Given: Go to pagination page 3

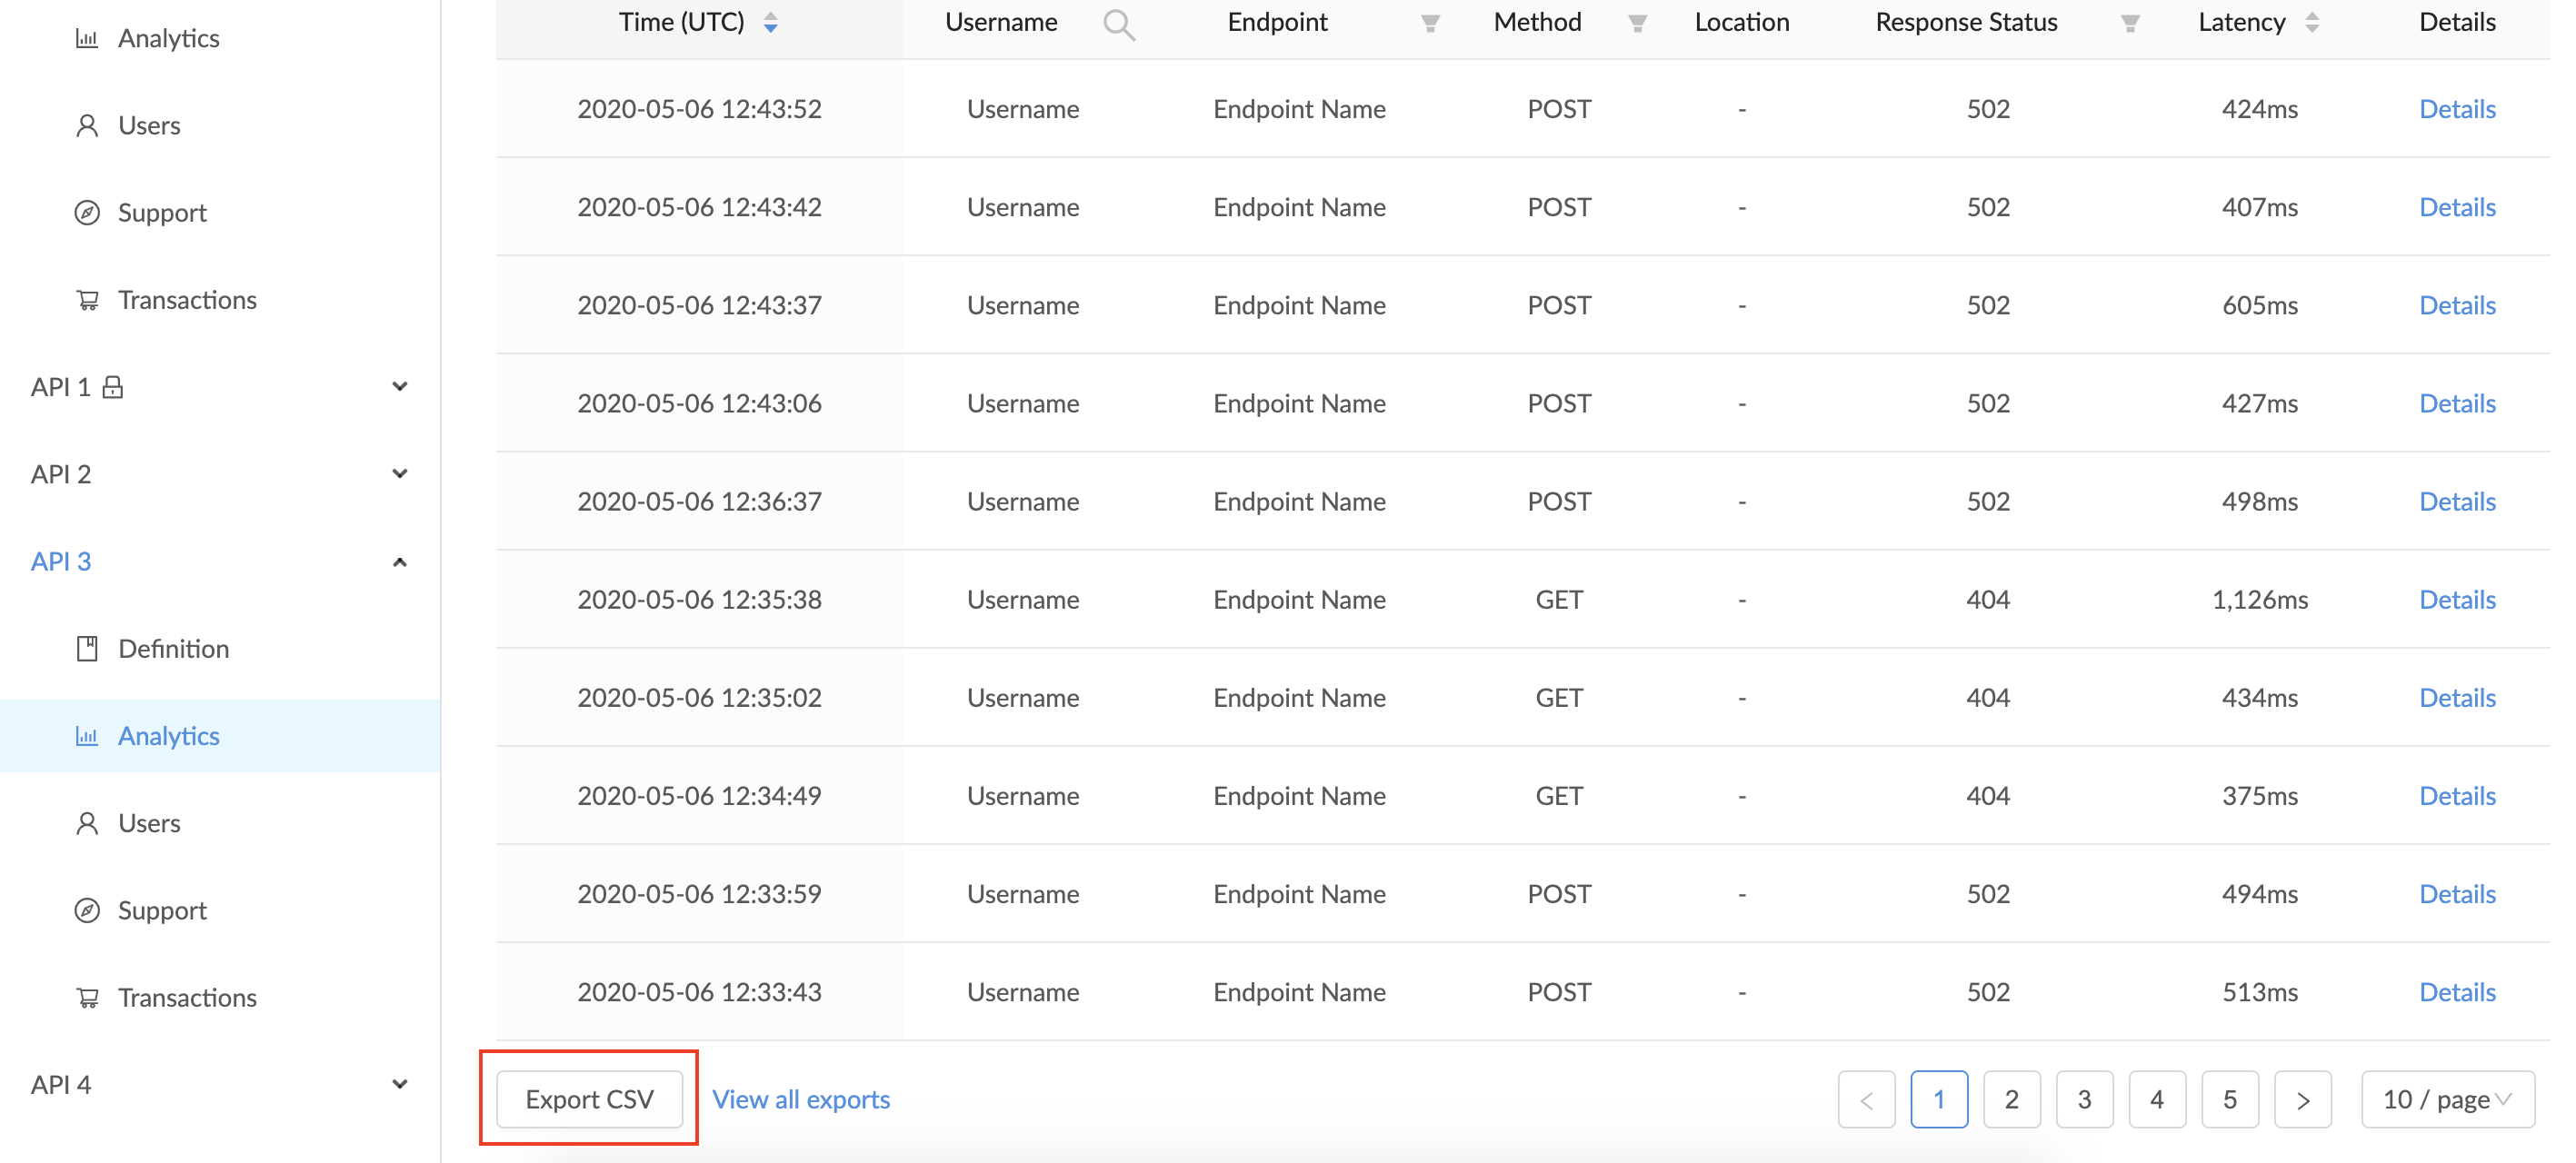Looking at the screenshot, I should pos(2084,1100).
